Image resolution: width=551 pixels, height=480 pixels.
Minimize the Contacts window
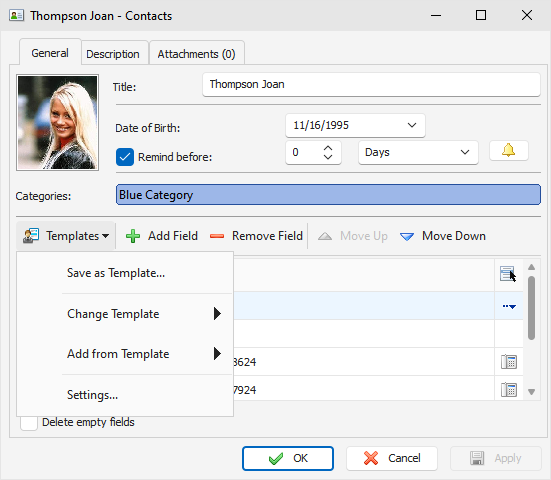436,15
